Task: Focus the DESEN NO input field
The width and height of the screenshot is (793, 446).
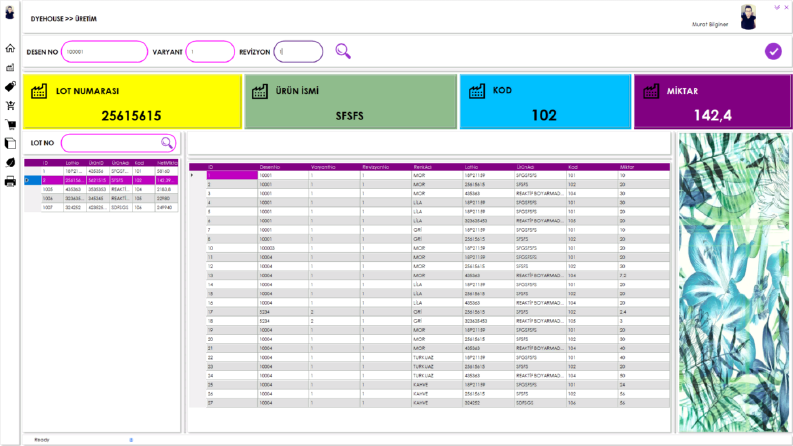Action: pos(104,52)
